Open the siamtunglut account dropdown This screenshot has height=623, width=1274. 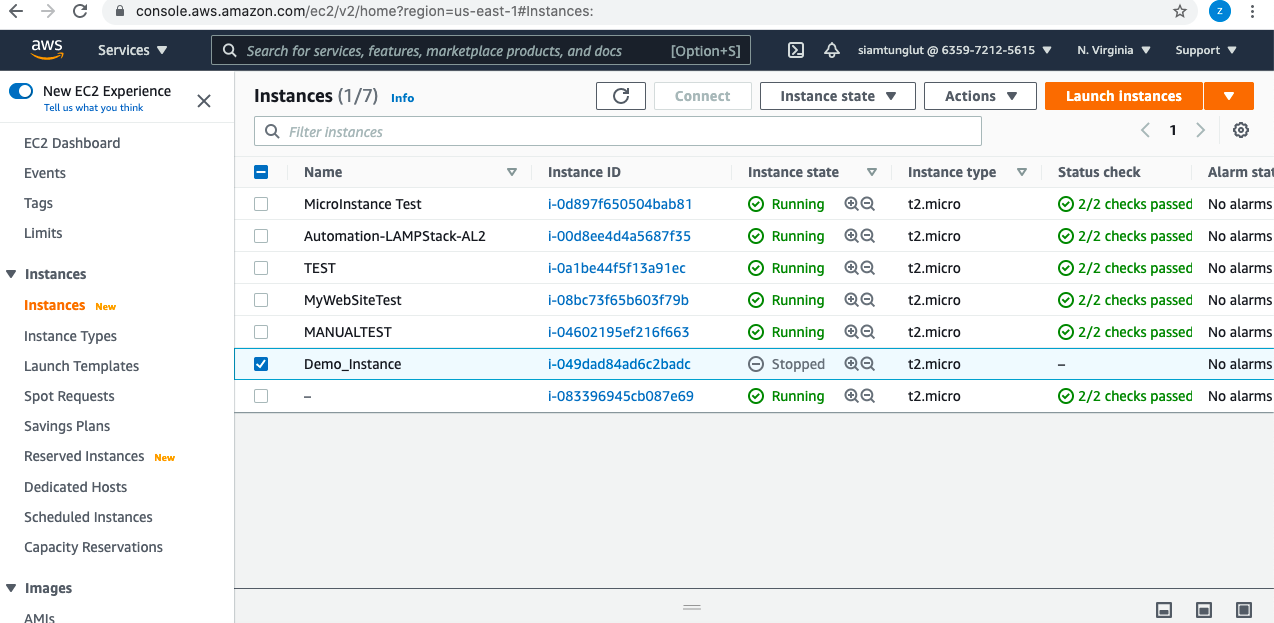[x=955, y=50]
